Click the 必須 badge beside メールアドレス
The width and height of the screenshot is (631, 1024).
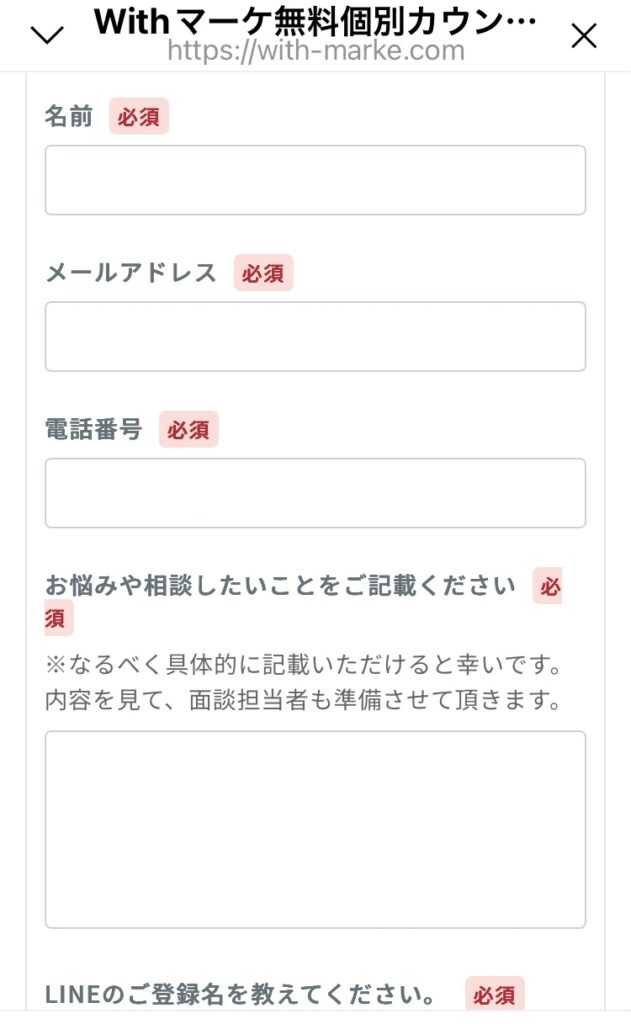263,273
